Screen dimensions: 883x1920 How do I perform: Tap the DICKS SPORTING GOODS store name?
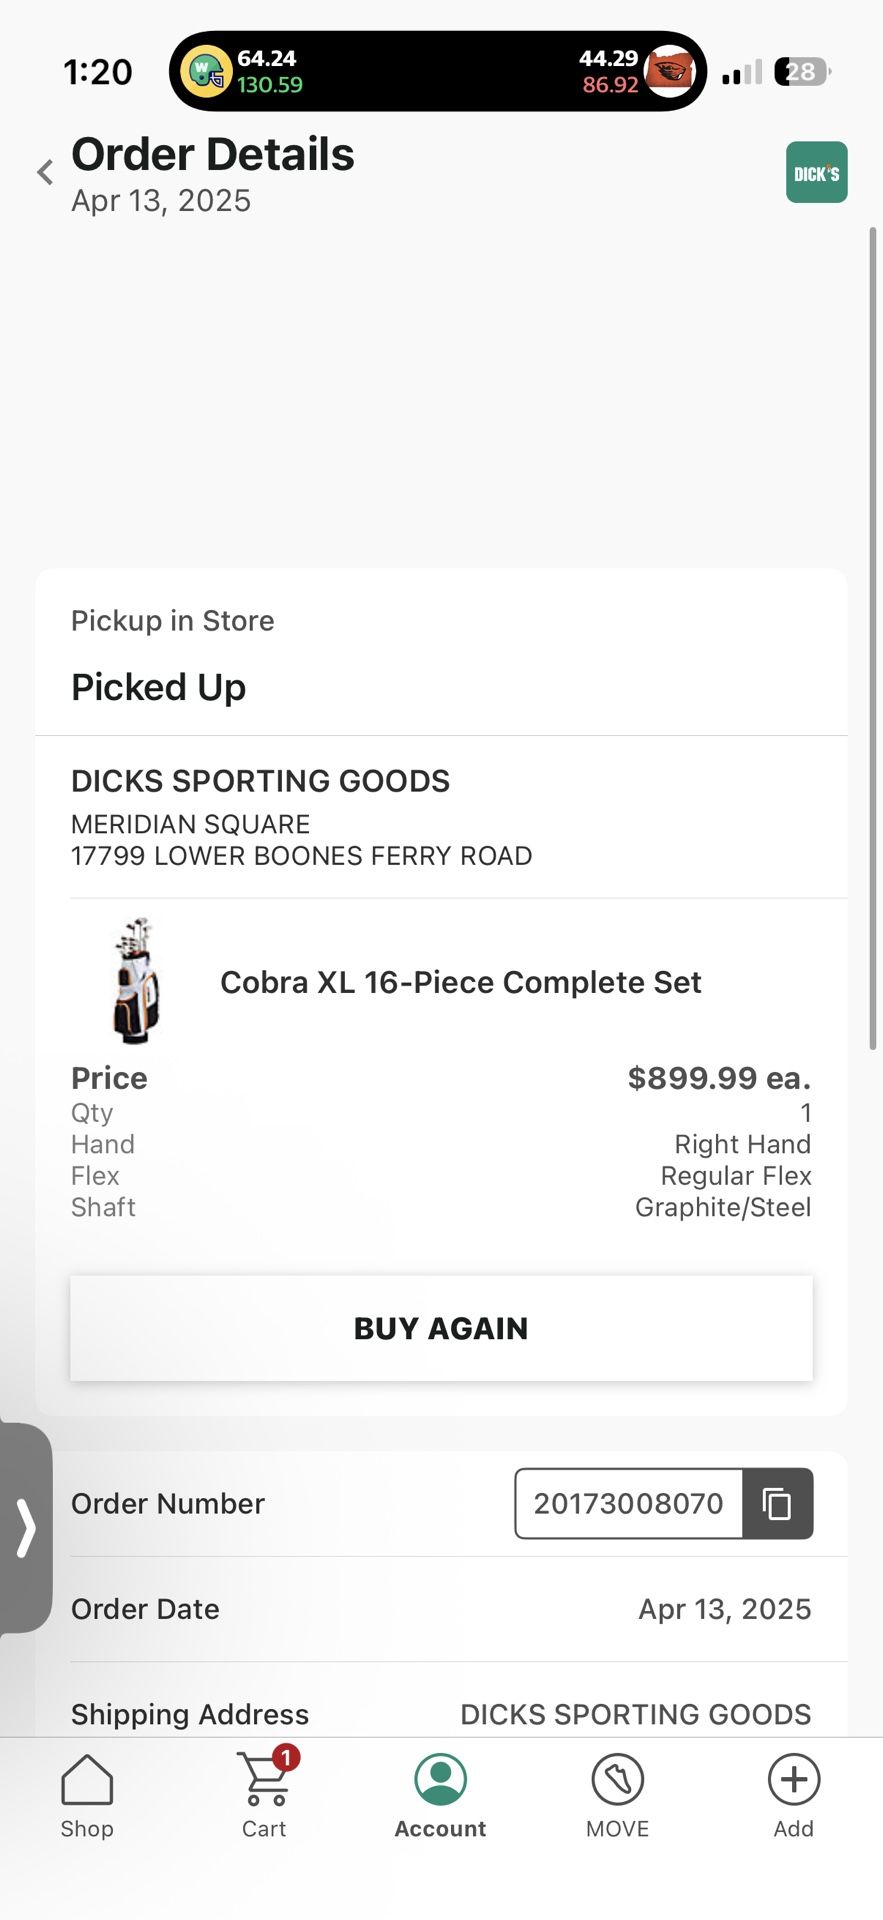260,781
